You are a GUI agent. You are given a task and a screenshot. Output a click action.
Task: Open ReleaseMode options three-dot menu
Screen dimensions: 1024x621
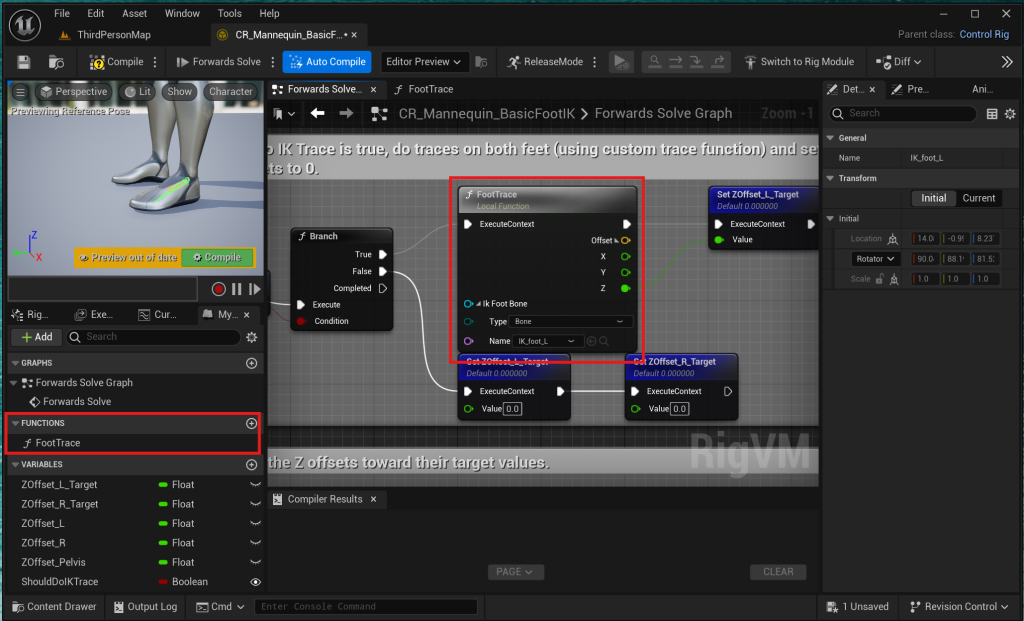click(x=594, y=62)
